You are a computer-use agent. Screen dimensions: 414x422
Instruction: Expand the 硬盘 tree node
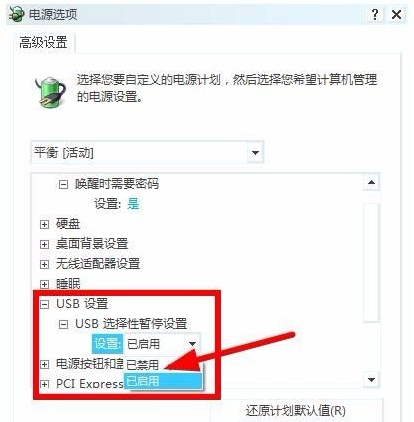click(44, 224)
